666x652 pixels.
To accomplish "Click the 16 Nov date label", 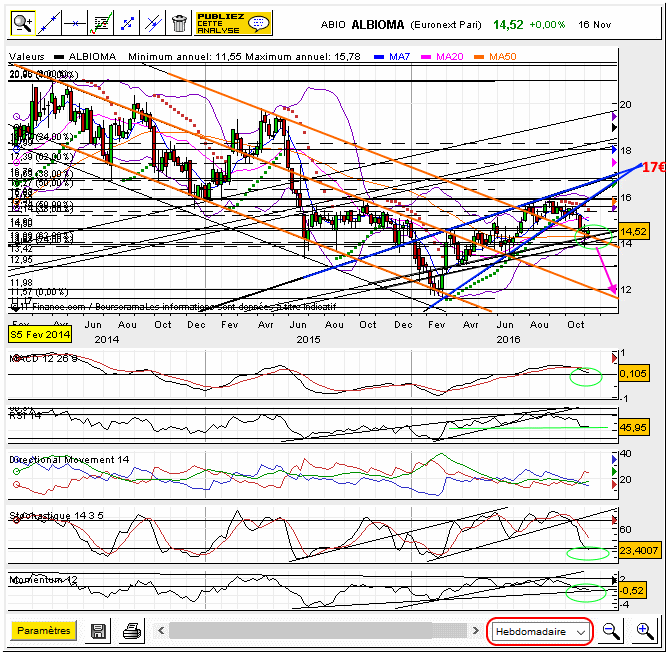I will pyautogui.click(x=594, y=25).
